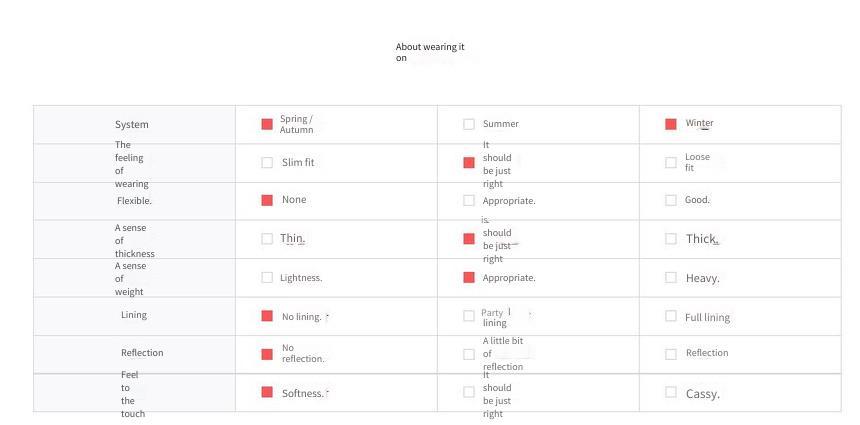This screenshot has width=860, height=425.
Task: Check the Thin thickness checkbox
Action: [267, 239]
